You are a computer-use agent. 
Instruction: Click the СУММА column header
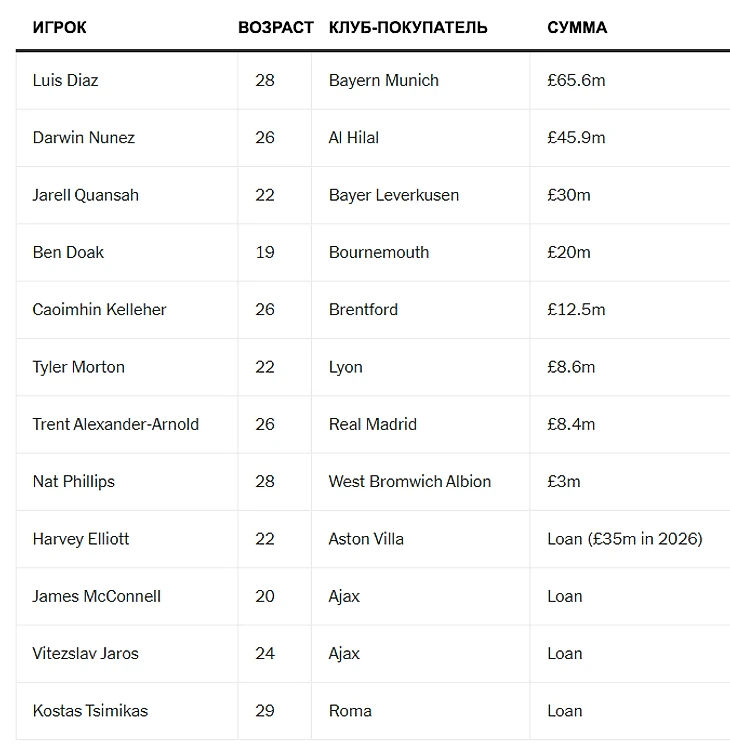click(577, 27)
